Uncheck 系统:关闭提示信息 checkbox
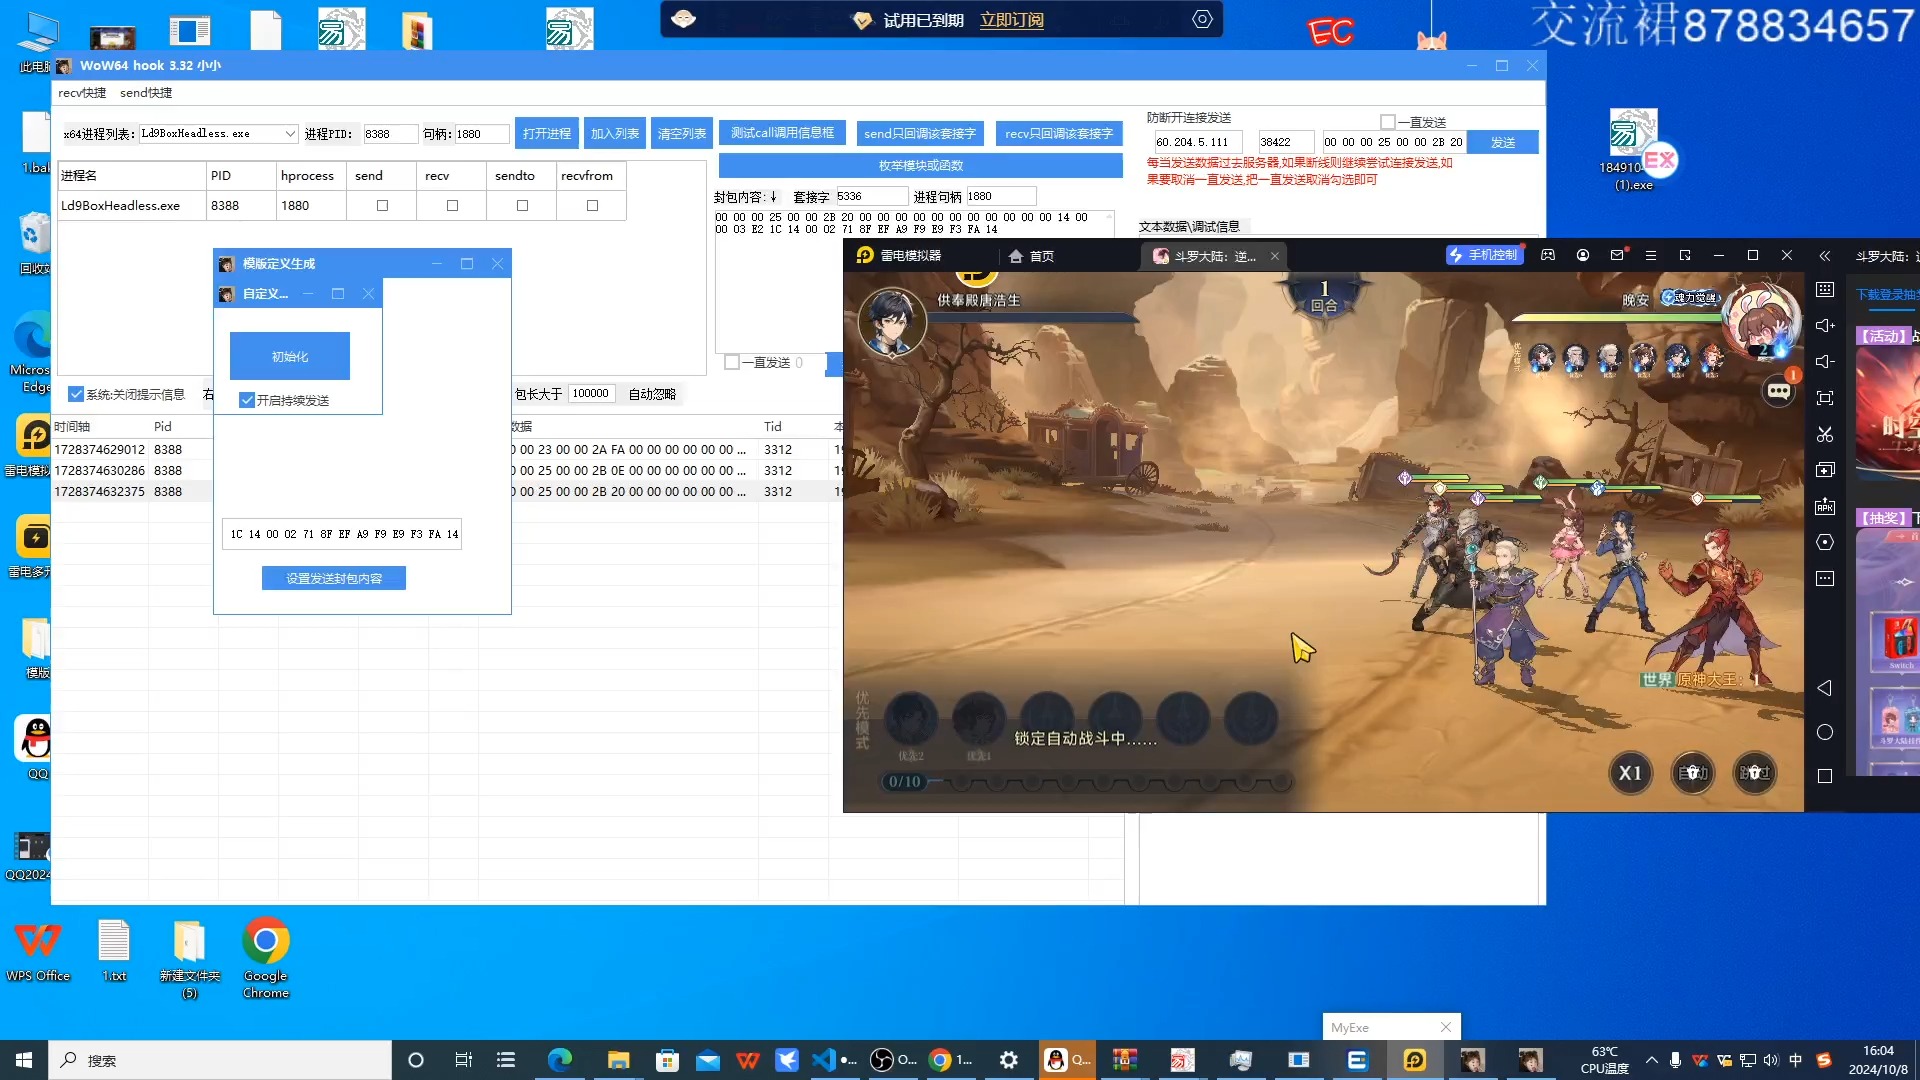The width and height of the screenshot is (1920, 1080). pos(76,394)
